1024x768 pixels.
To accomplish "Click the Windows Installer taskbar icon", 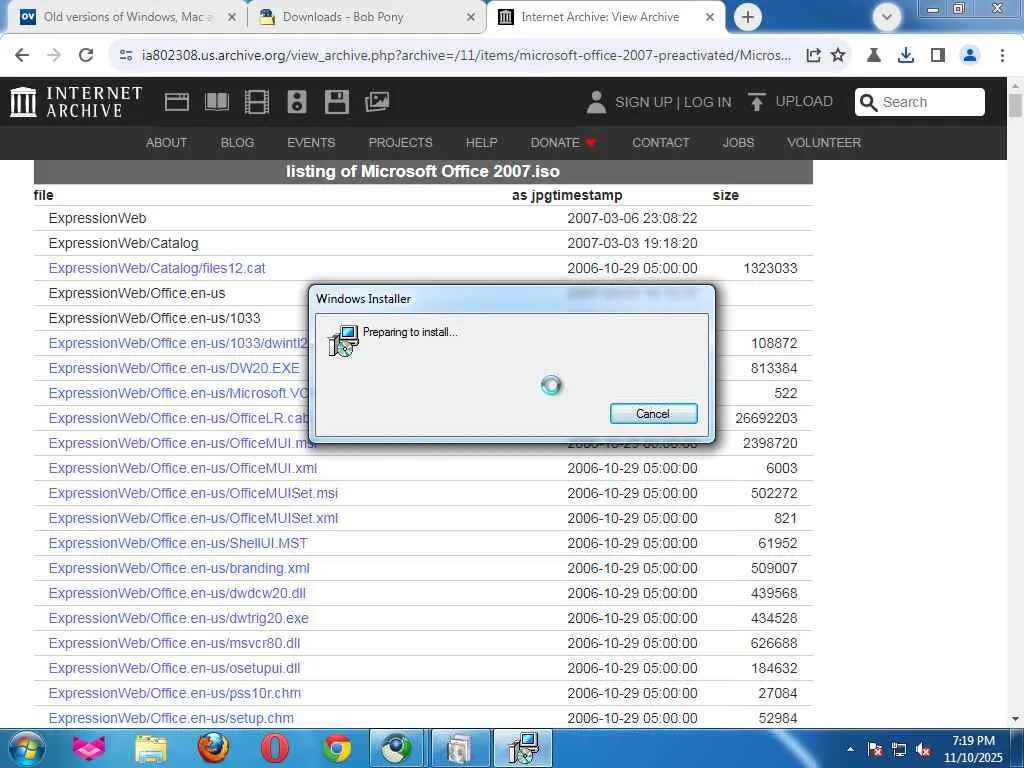I will pos(523,748).
